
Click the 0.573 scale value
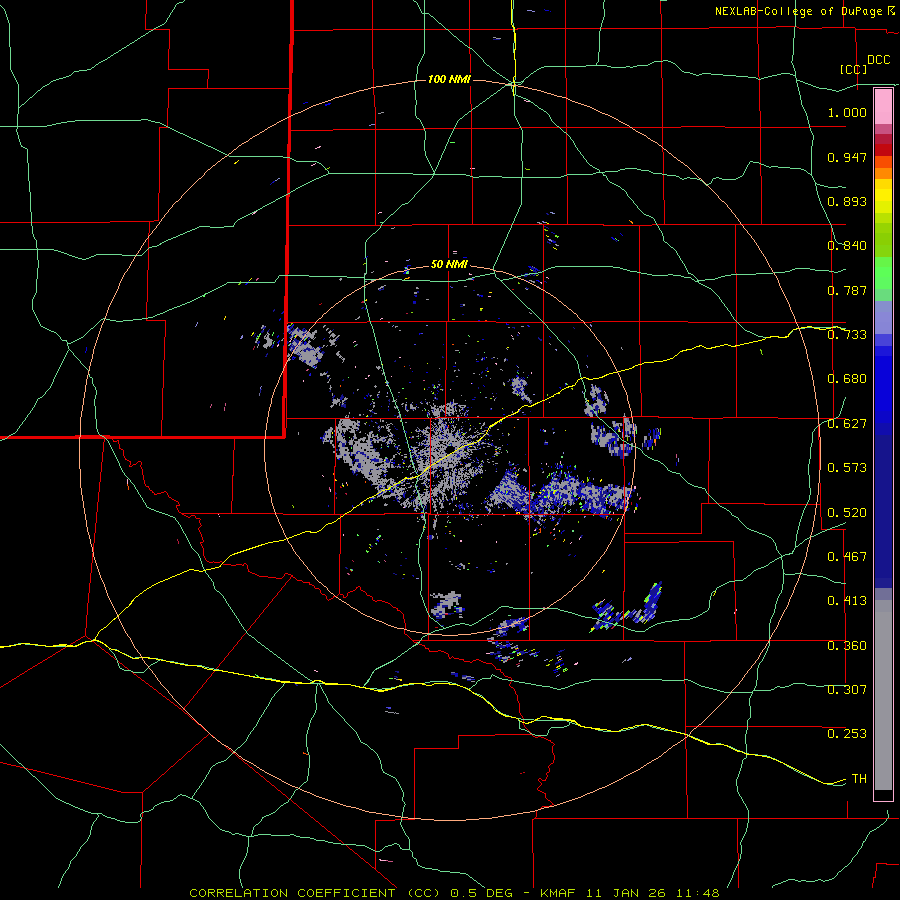pyautogui.click(x=847, y=468)
